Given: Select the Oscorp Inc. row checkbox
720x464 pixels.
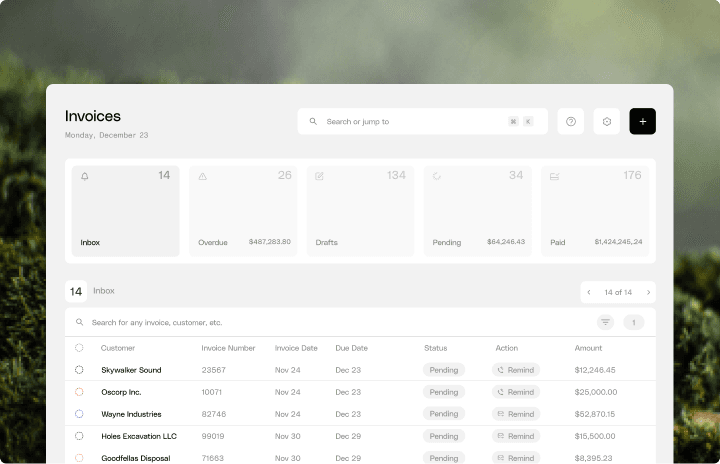Looking at the screenshot, I should pyautogui.click(x=79, y=392).
